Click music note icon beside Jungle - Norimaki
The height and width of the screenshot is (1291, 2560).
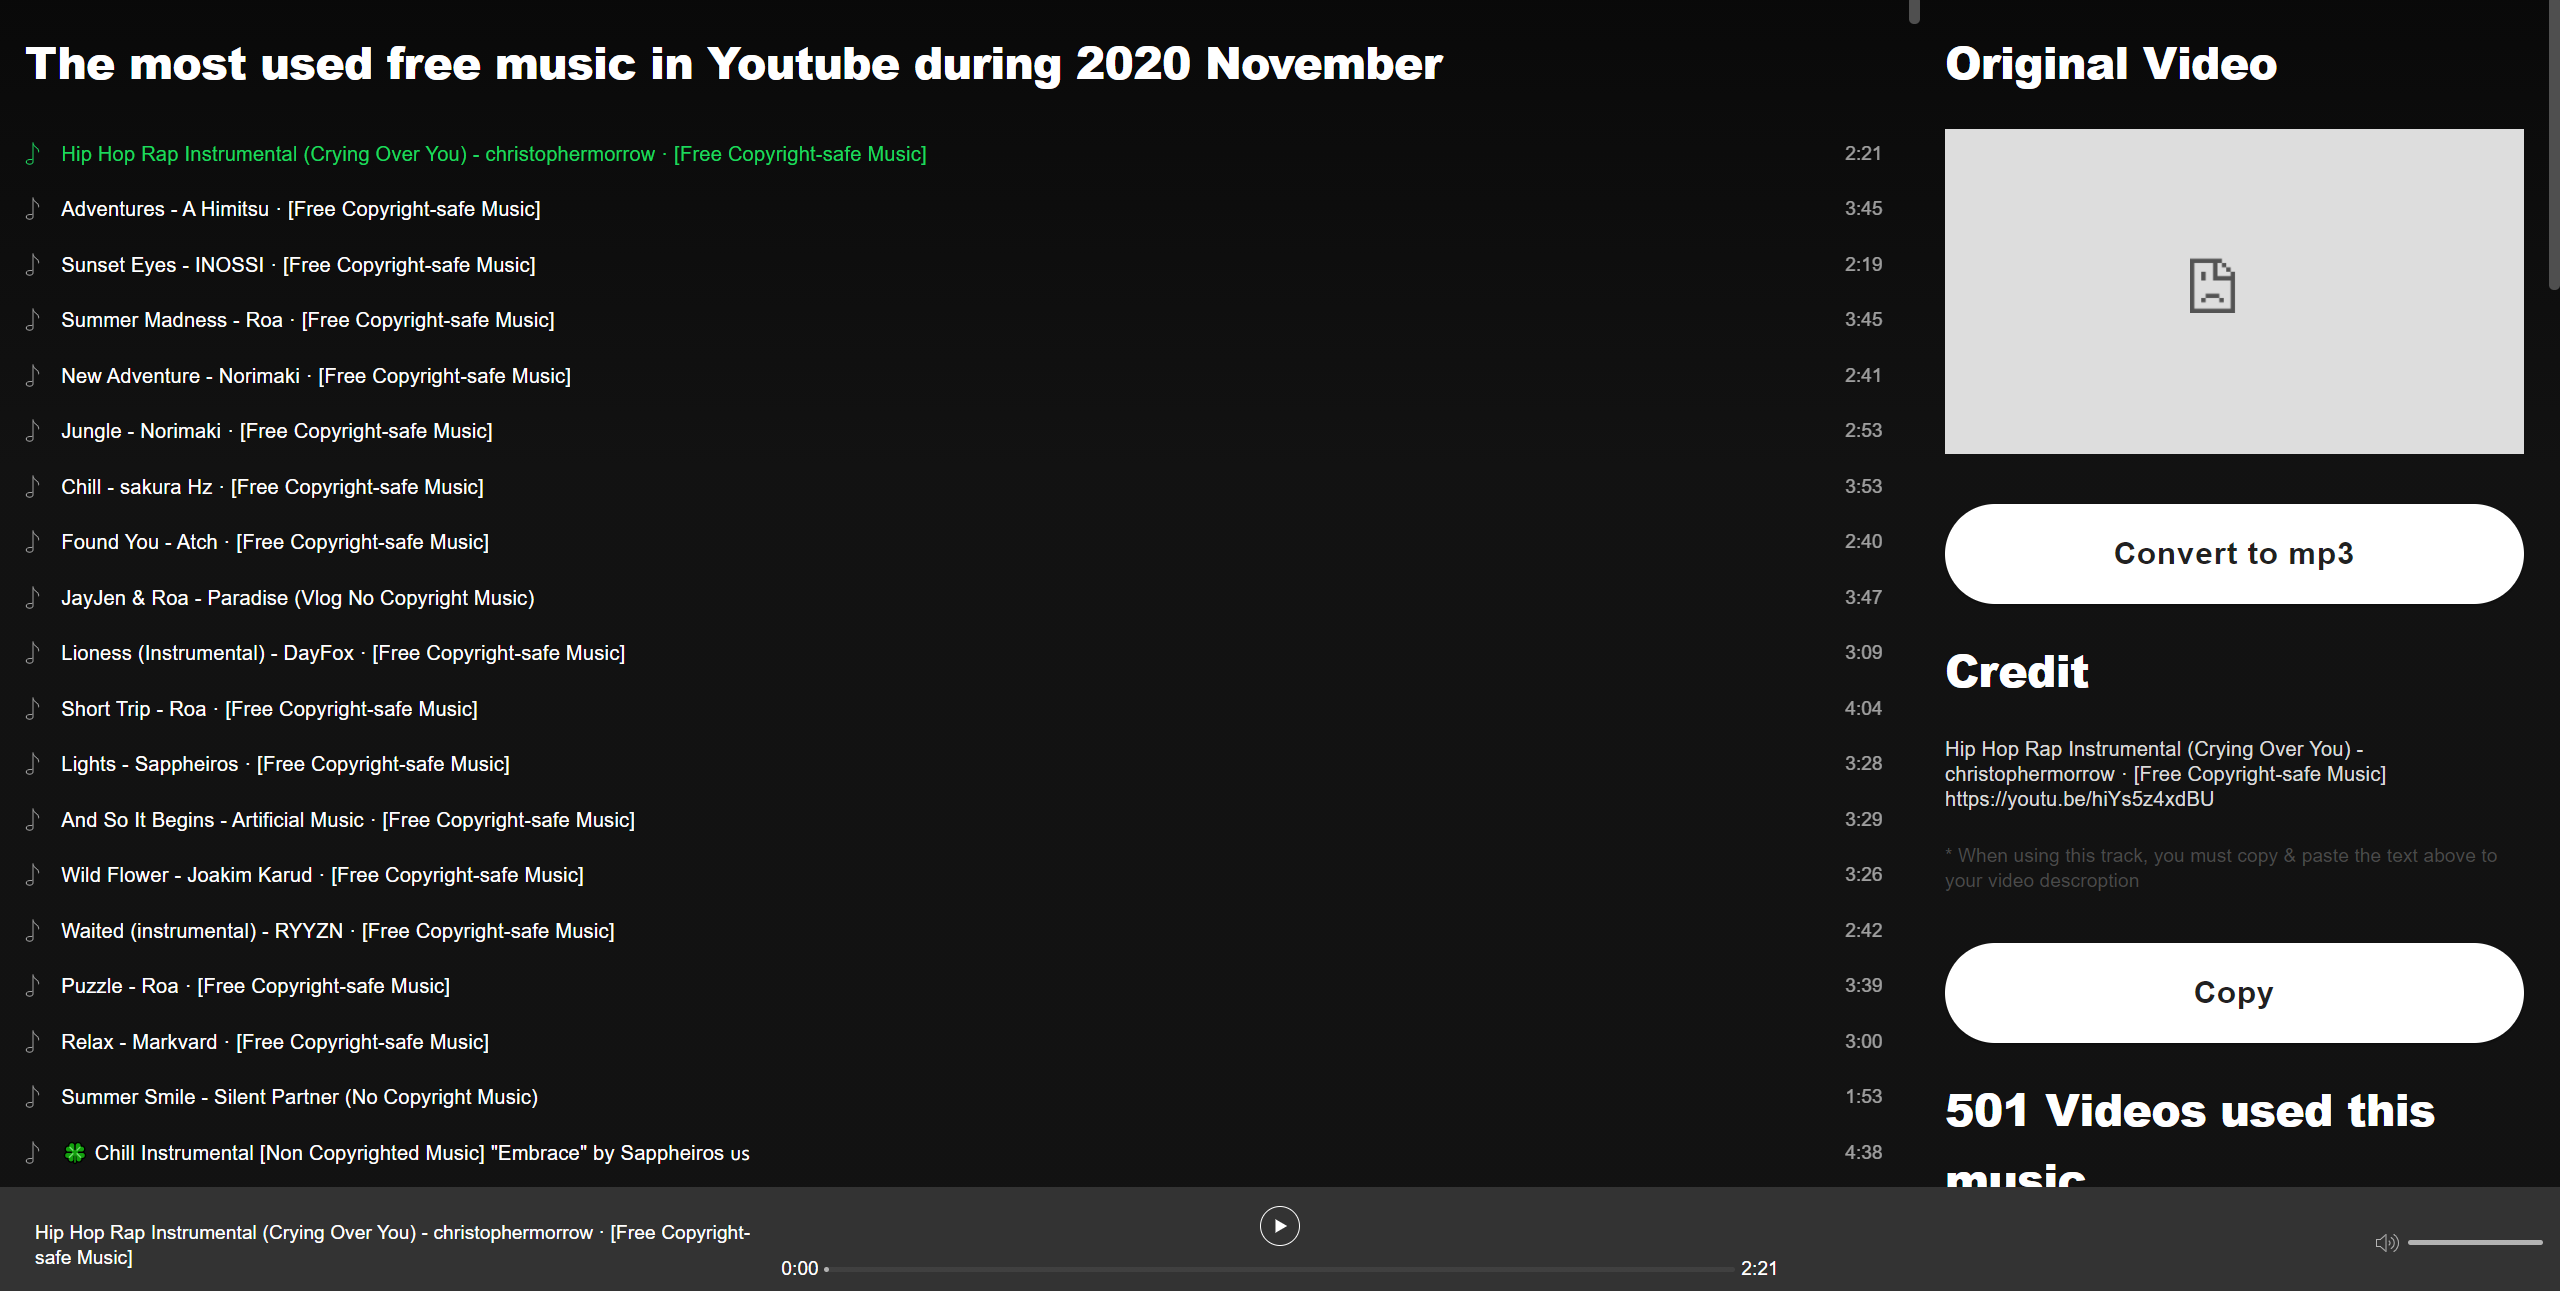tap(33, 431)
